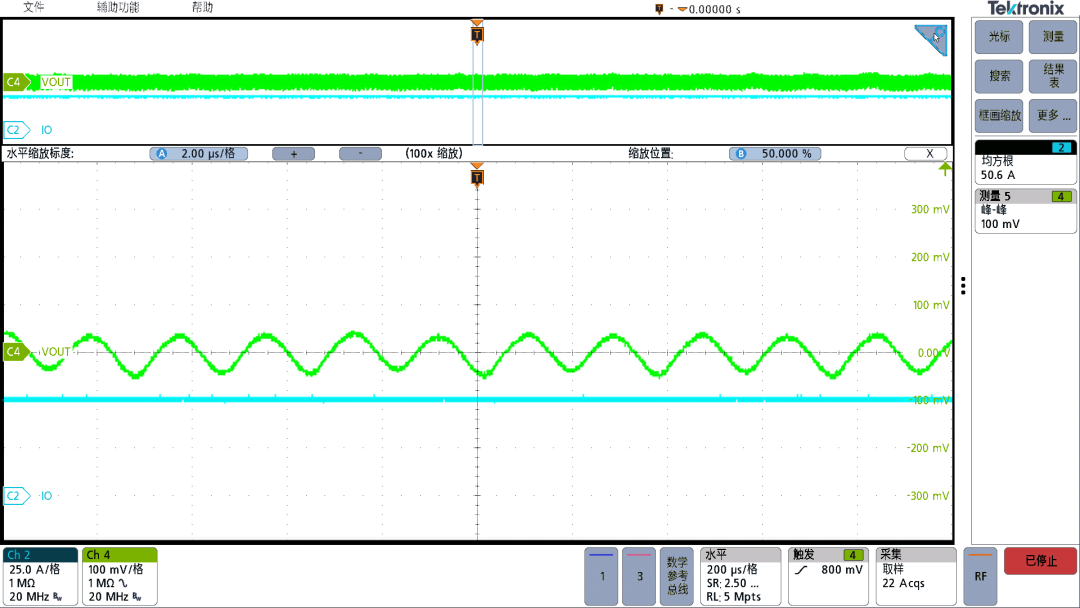
Task: Expand the 更多 more options list
Action: click(x=1052, y=115)
